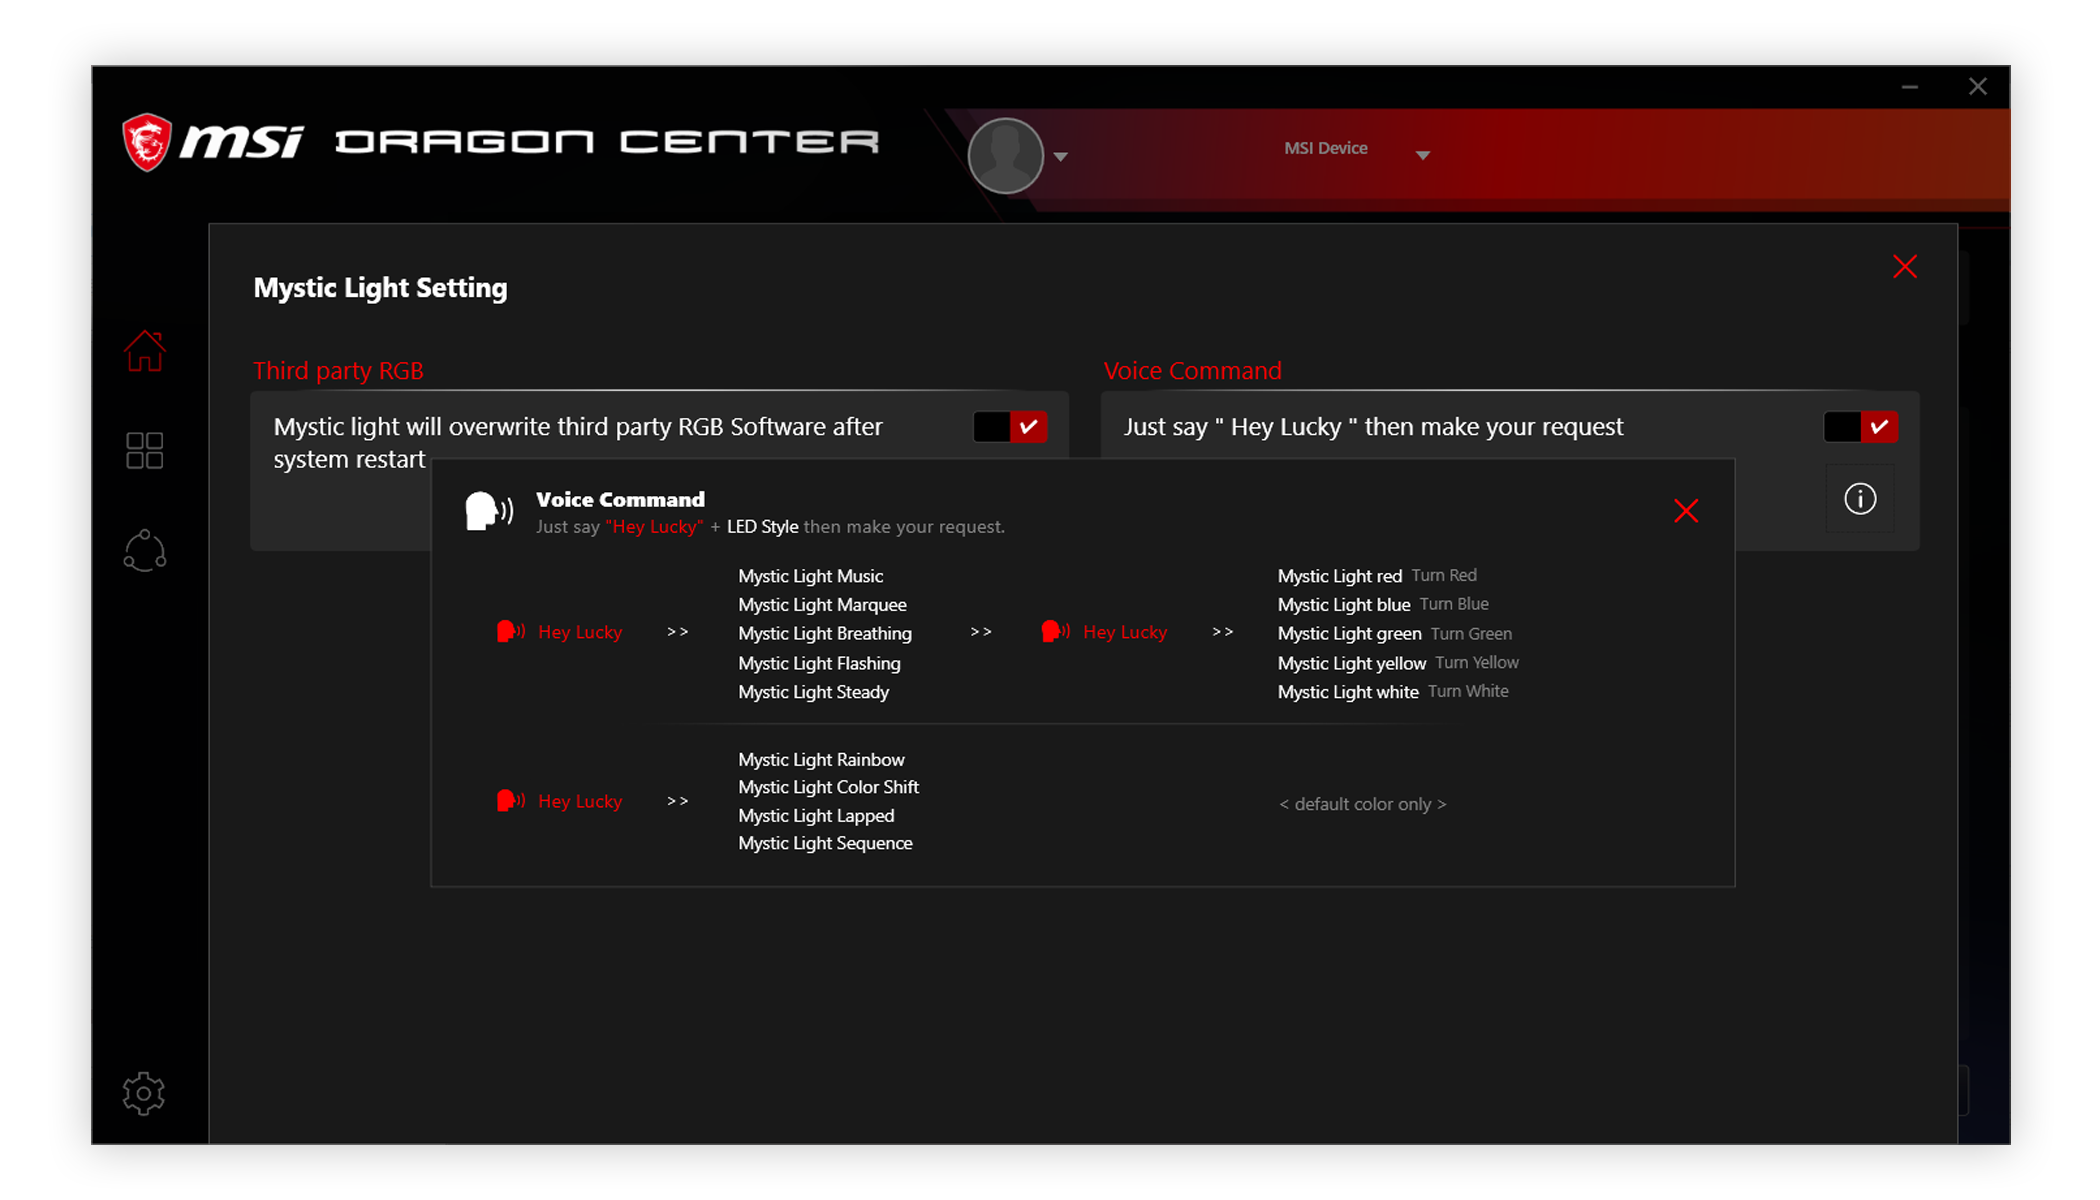Click the Mystic Light Breathing command text

point(825,633)
